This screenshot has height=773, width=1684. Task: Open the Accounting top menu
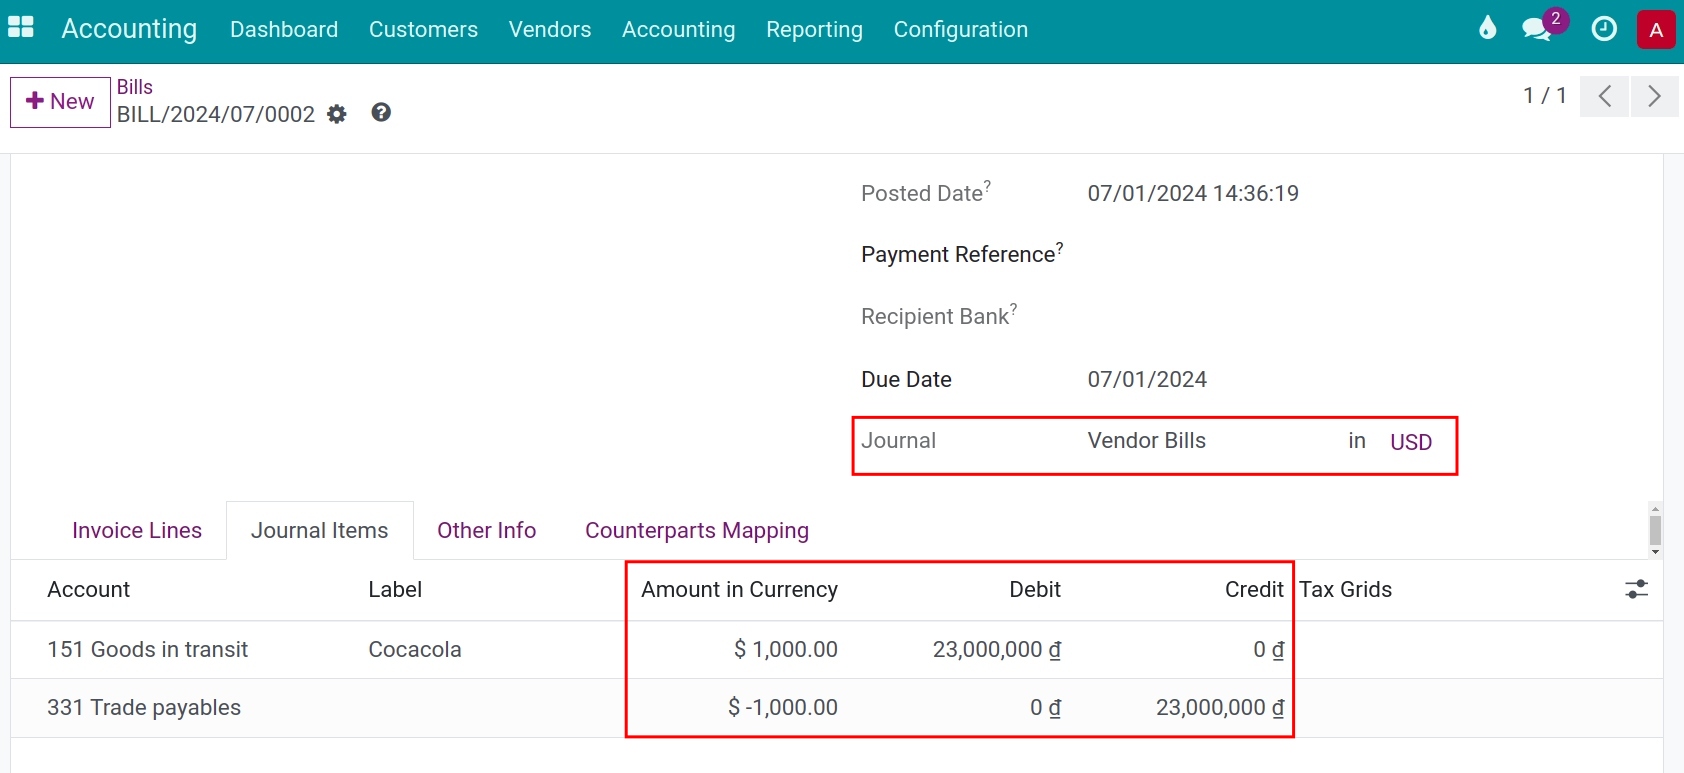pos(678,30)
